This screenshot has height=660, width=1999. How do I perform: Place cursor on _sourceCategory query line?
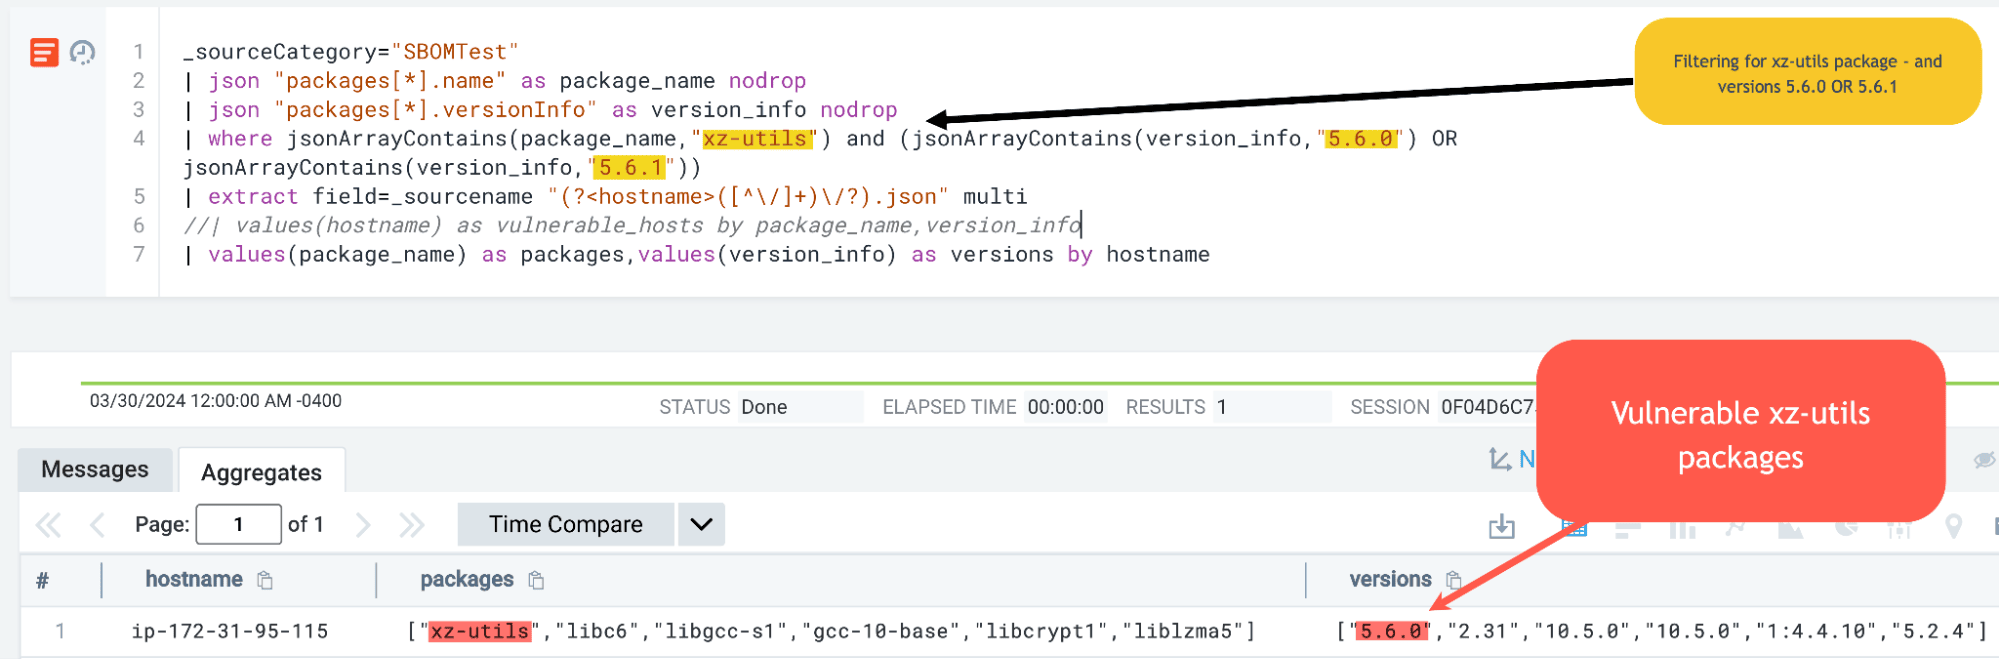tap(351, 51)
